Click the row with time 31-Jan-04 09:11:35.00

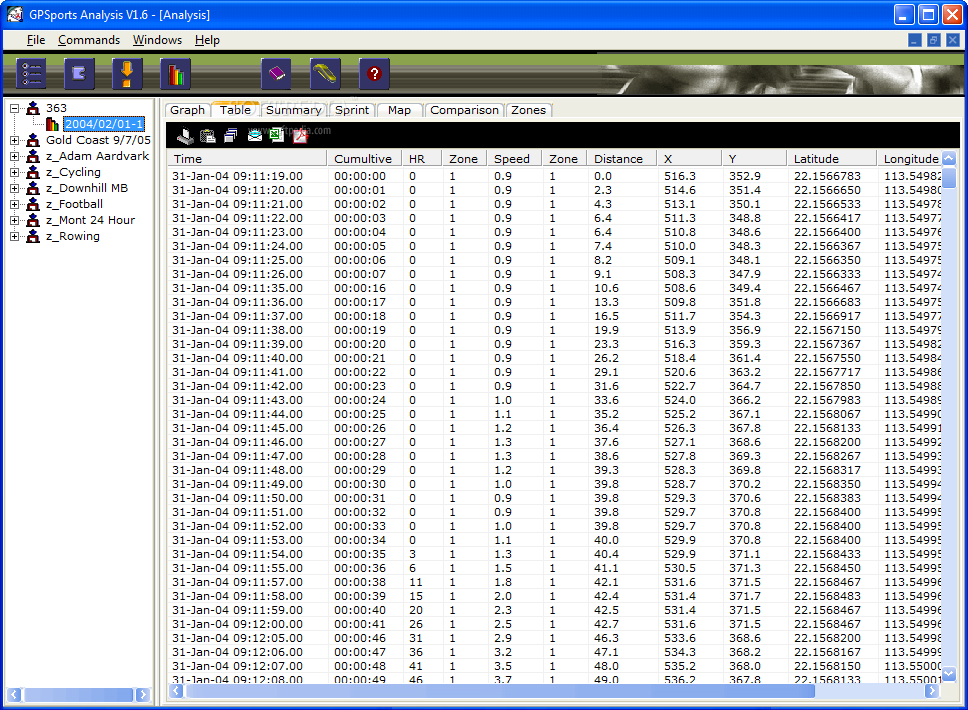(554, 288)
